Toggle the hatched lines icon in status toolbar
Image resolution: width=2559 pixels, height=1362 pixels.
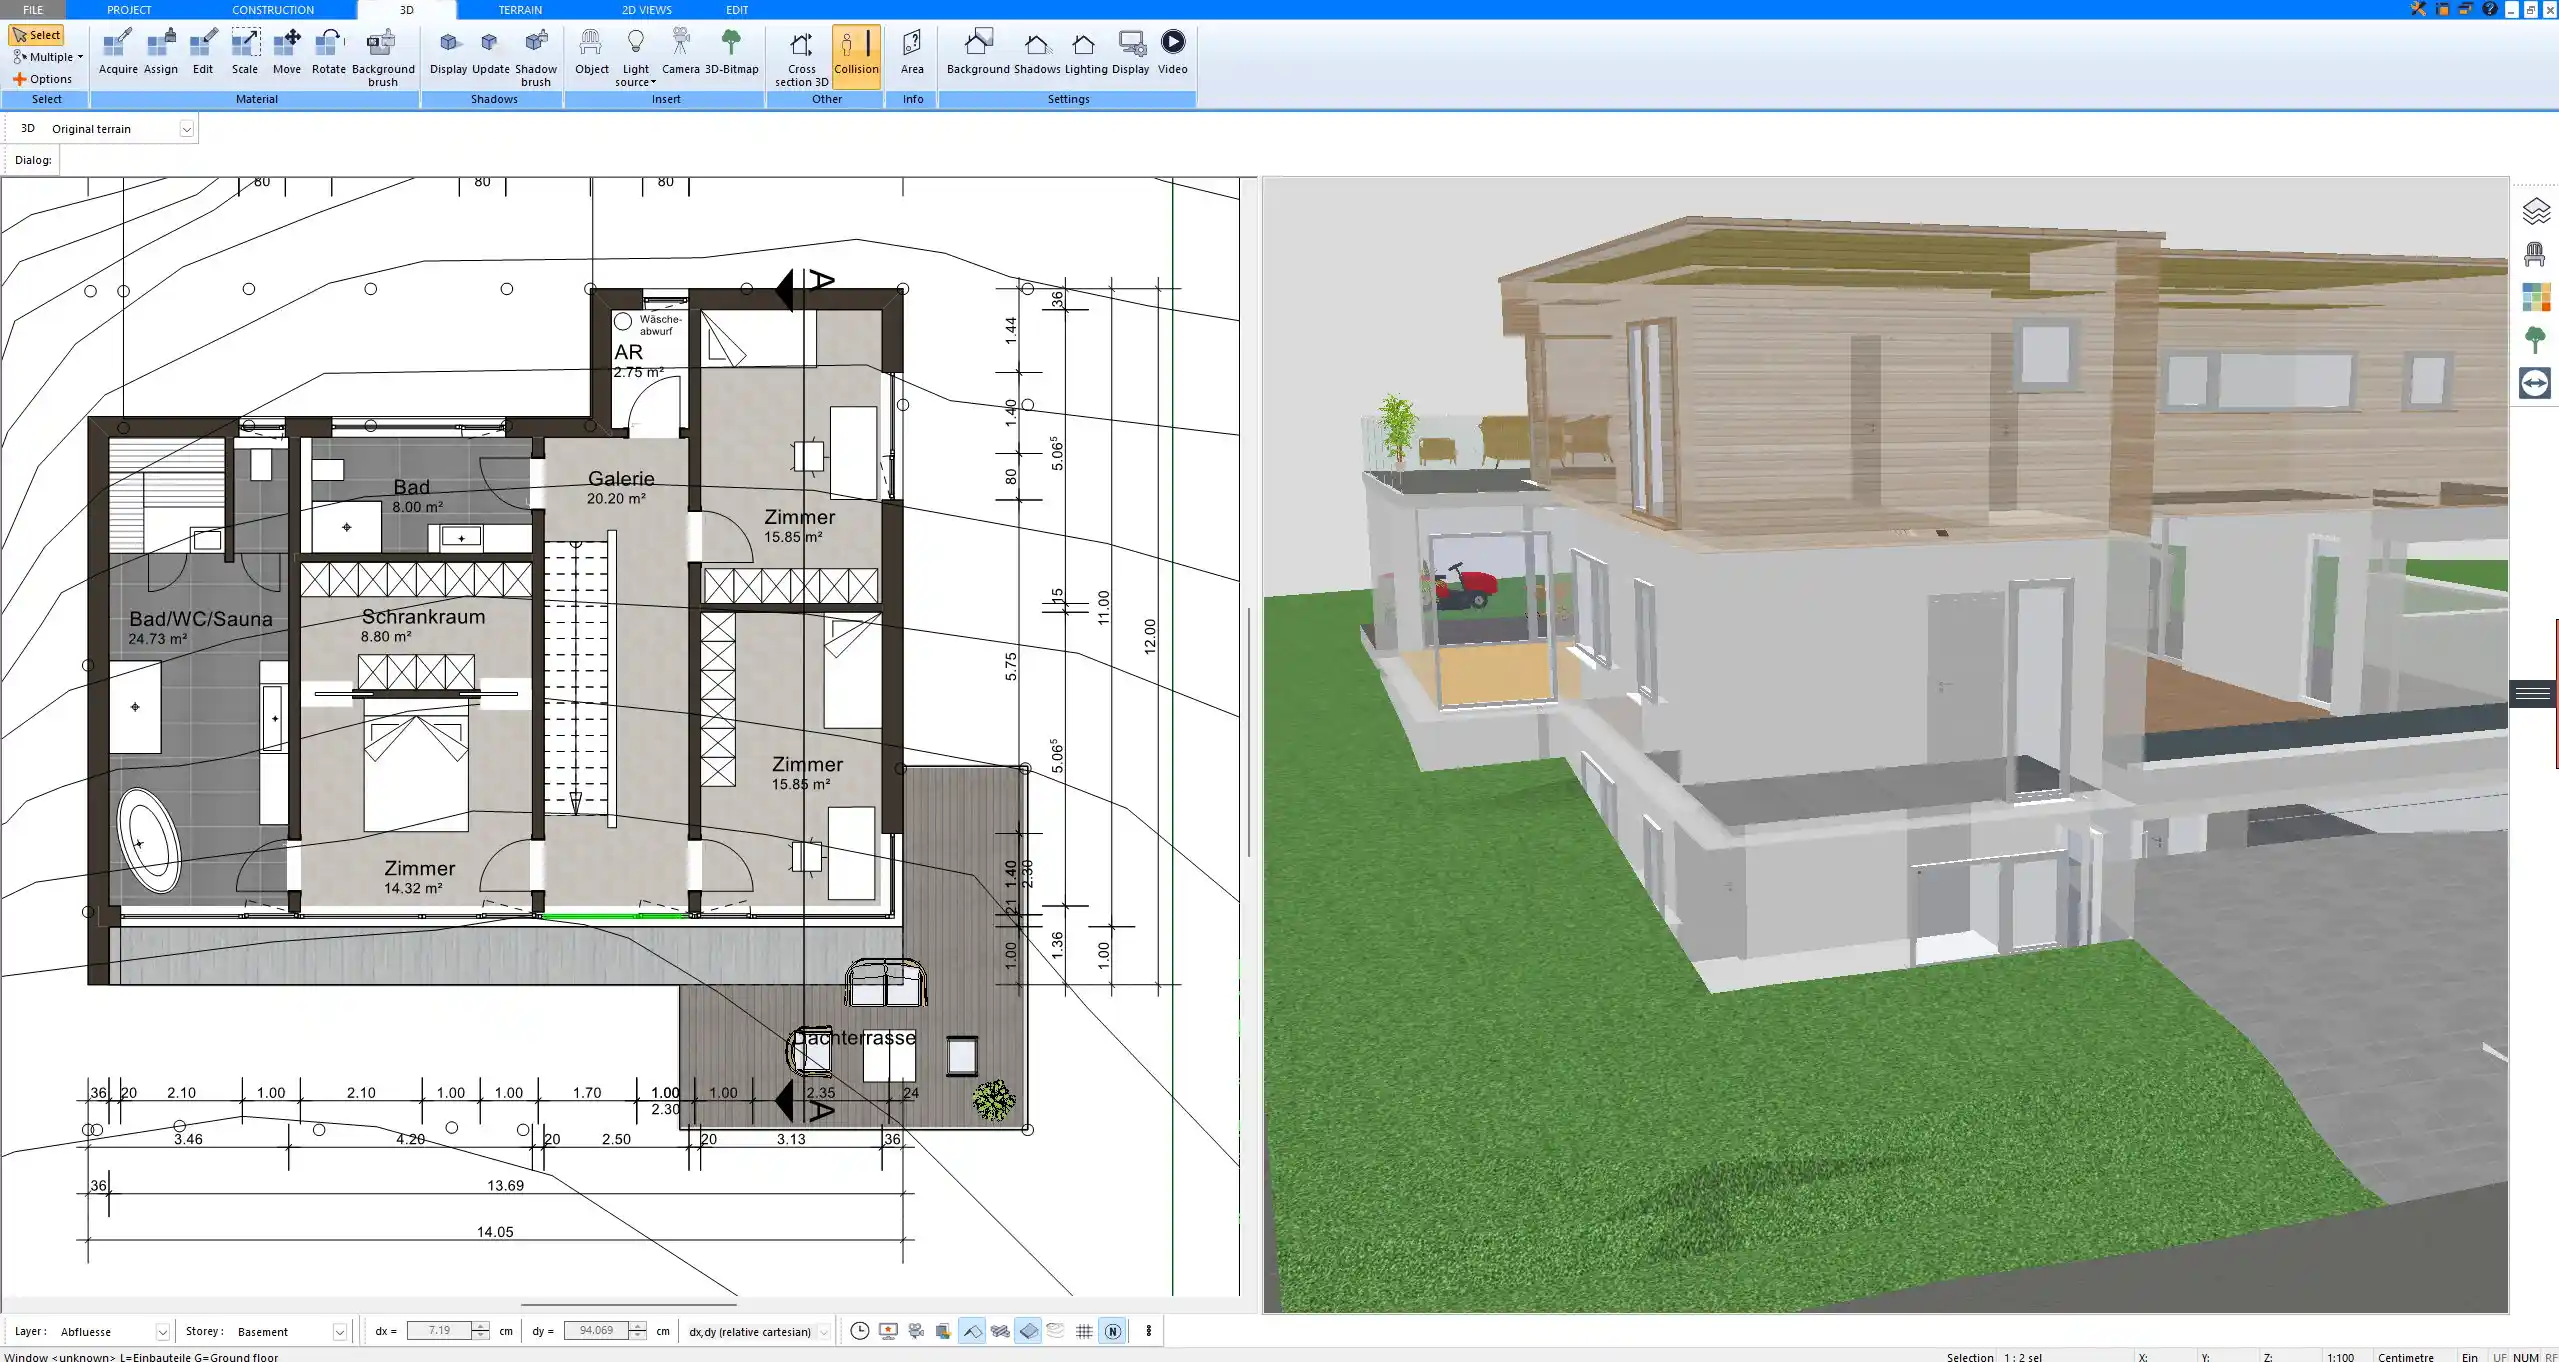pos(1000,1331)
